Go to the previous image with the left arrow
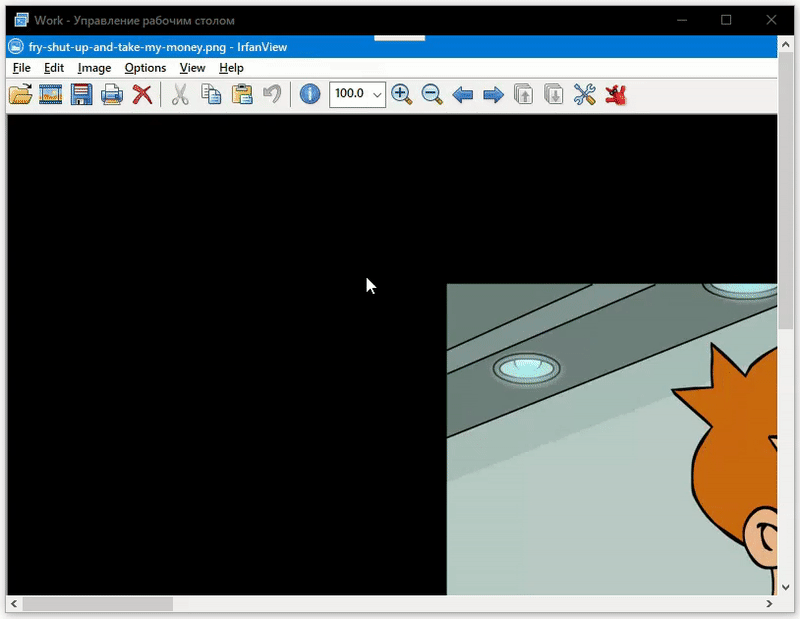This screenshot has height=619, width=800. [x=463, y=94]
